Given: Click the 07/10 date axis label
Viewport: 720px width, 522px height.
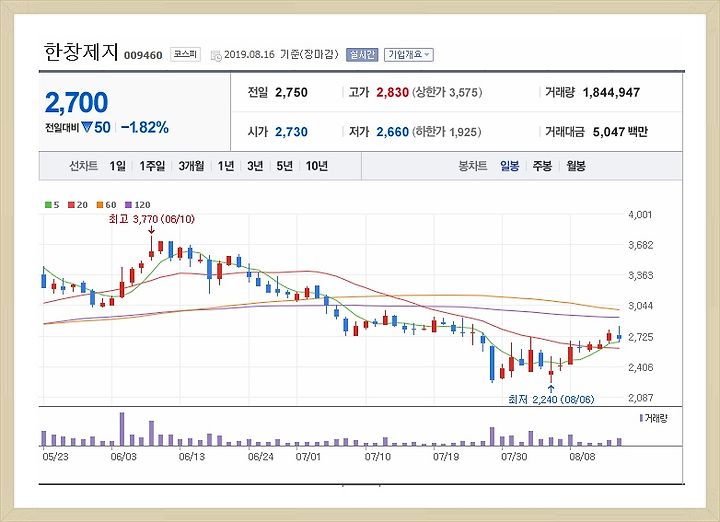Looking at the screenshot, I should click(377, 457).
